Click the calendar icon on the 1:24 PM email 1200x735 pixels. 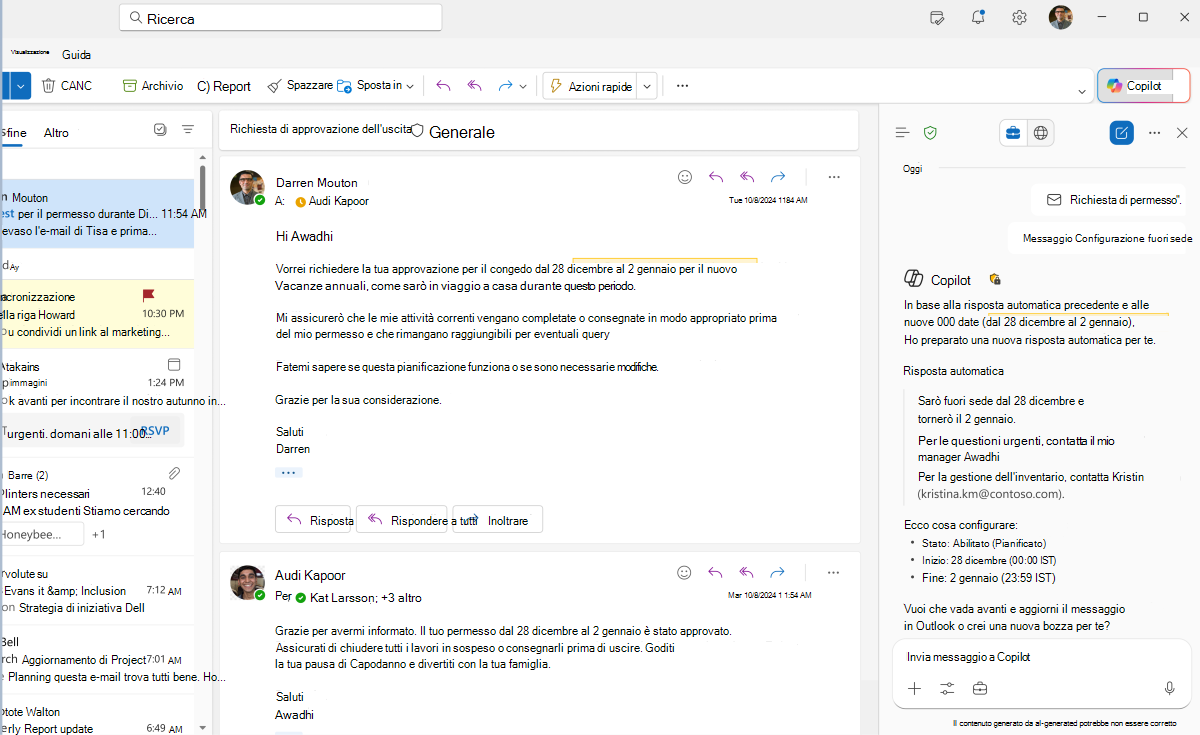point(174,365)
